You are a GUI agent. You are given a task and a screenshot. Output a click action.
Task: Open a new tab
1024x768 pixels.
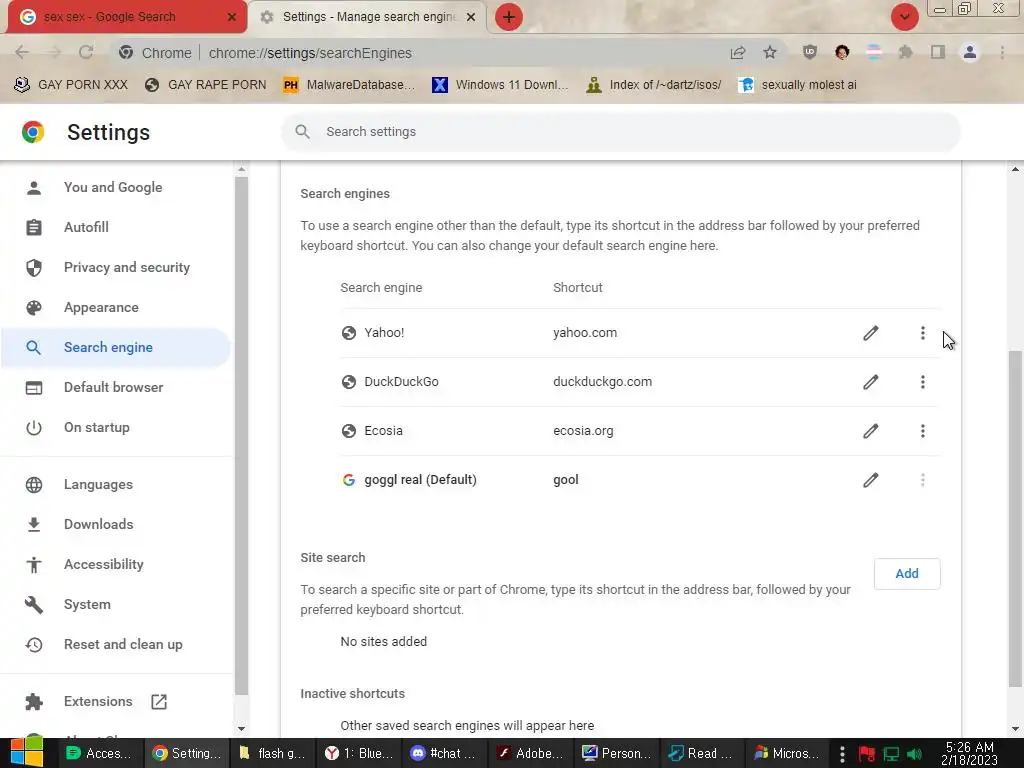tap(509, 17)
